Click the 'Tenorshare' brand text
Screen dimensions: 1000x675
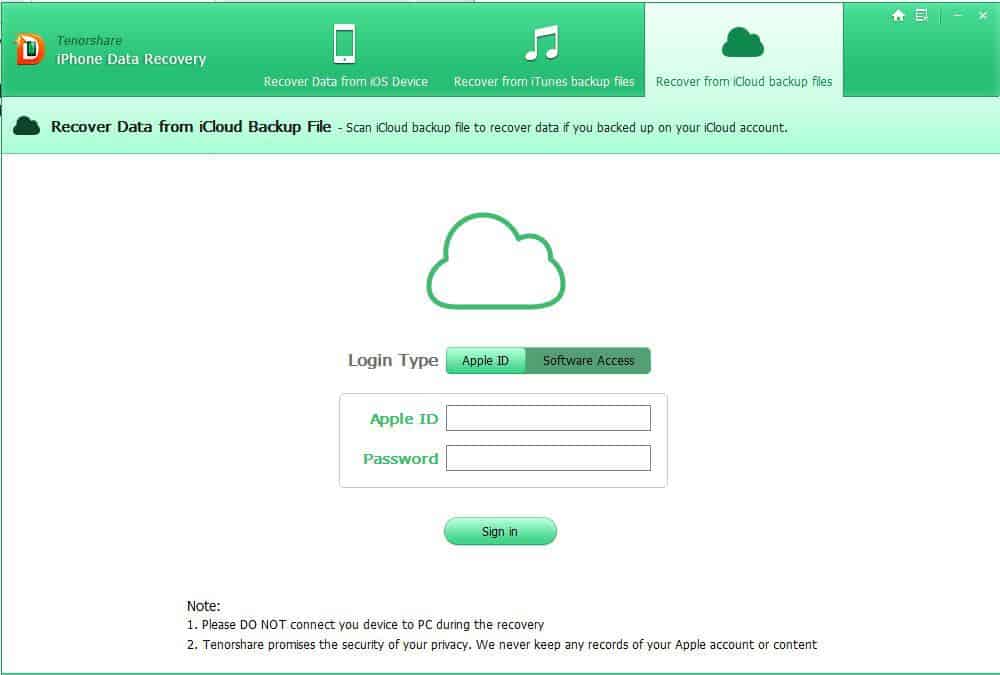(89, 40)
